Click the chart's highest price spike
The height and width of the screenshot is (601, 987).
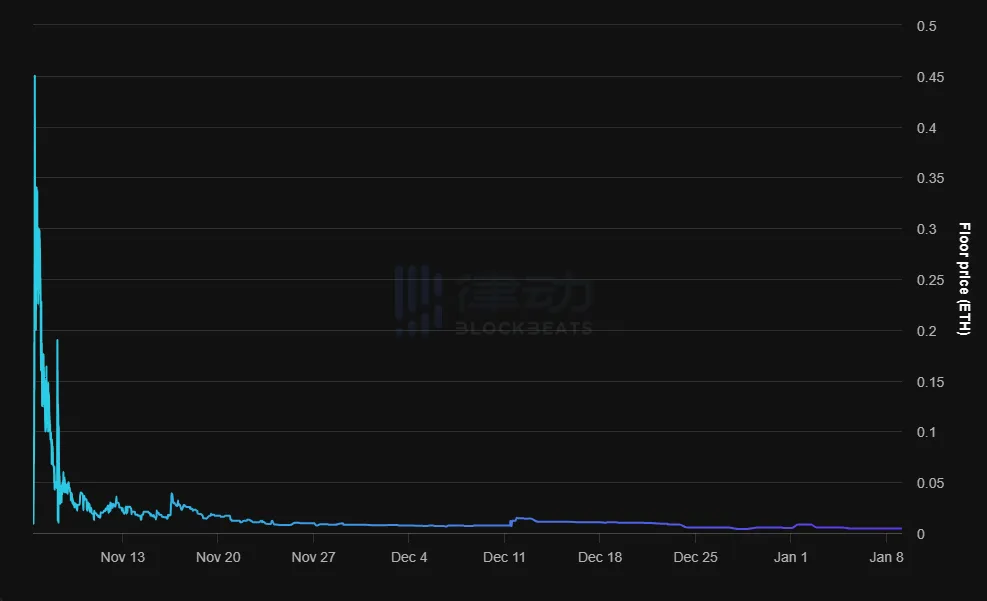pos(35,76)
